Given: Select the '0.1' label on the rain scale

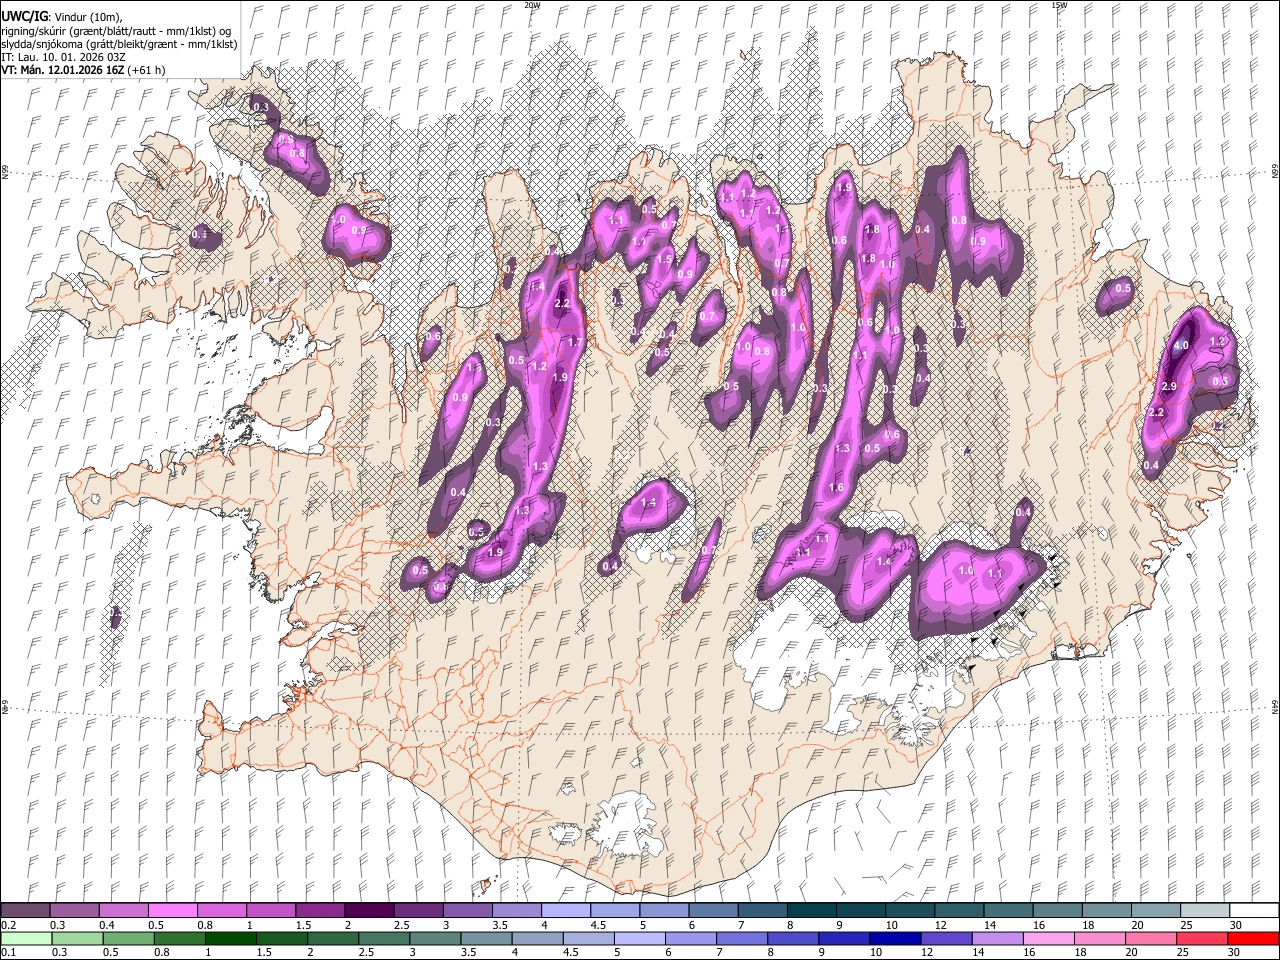Looking at the screenshot, I should click(9, 952).
